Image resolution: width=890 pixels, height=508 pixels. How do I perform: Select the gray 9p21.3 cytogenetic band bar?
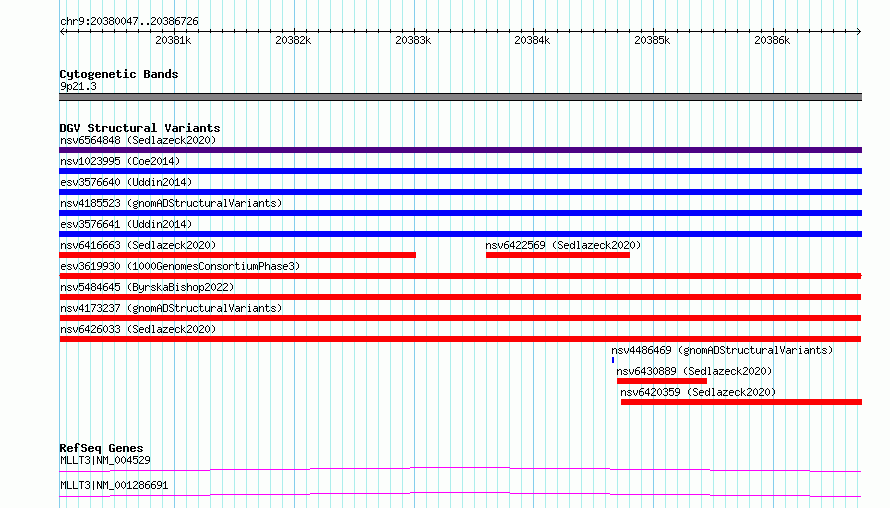point(460,97)
